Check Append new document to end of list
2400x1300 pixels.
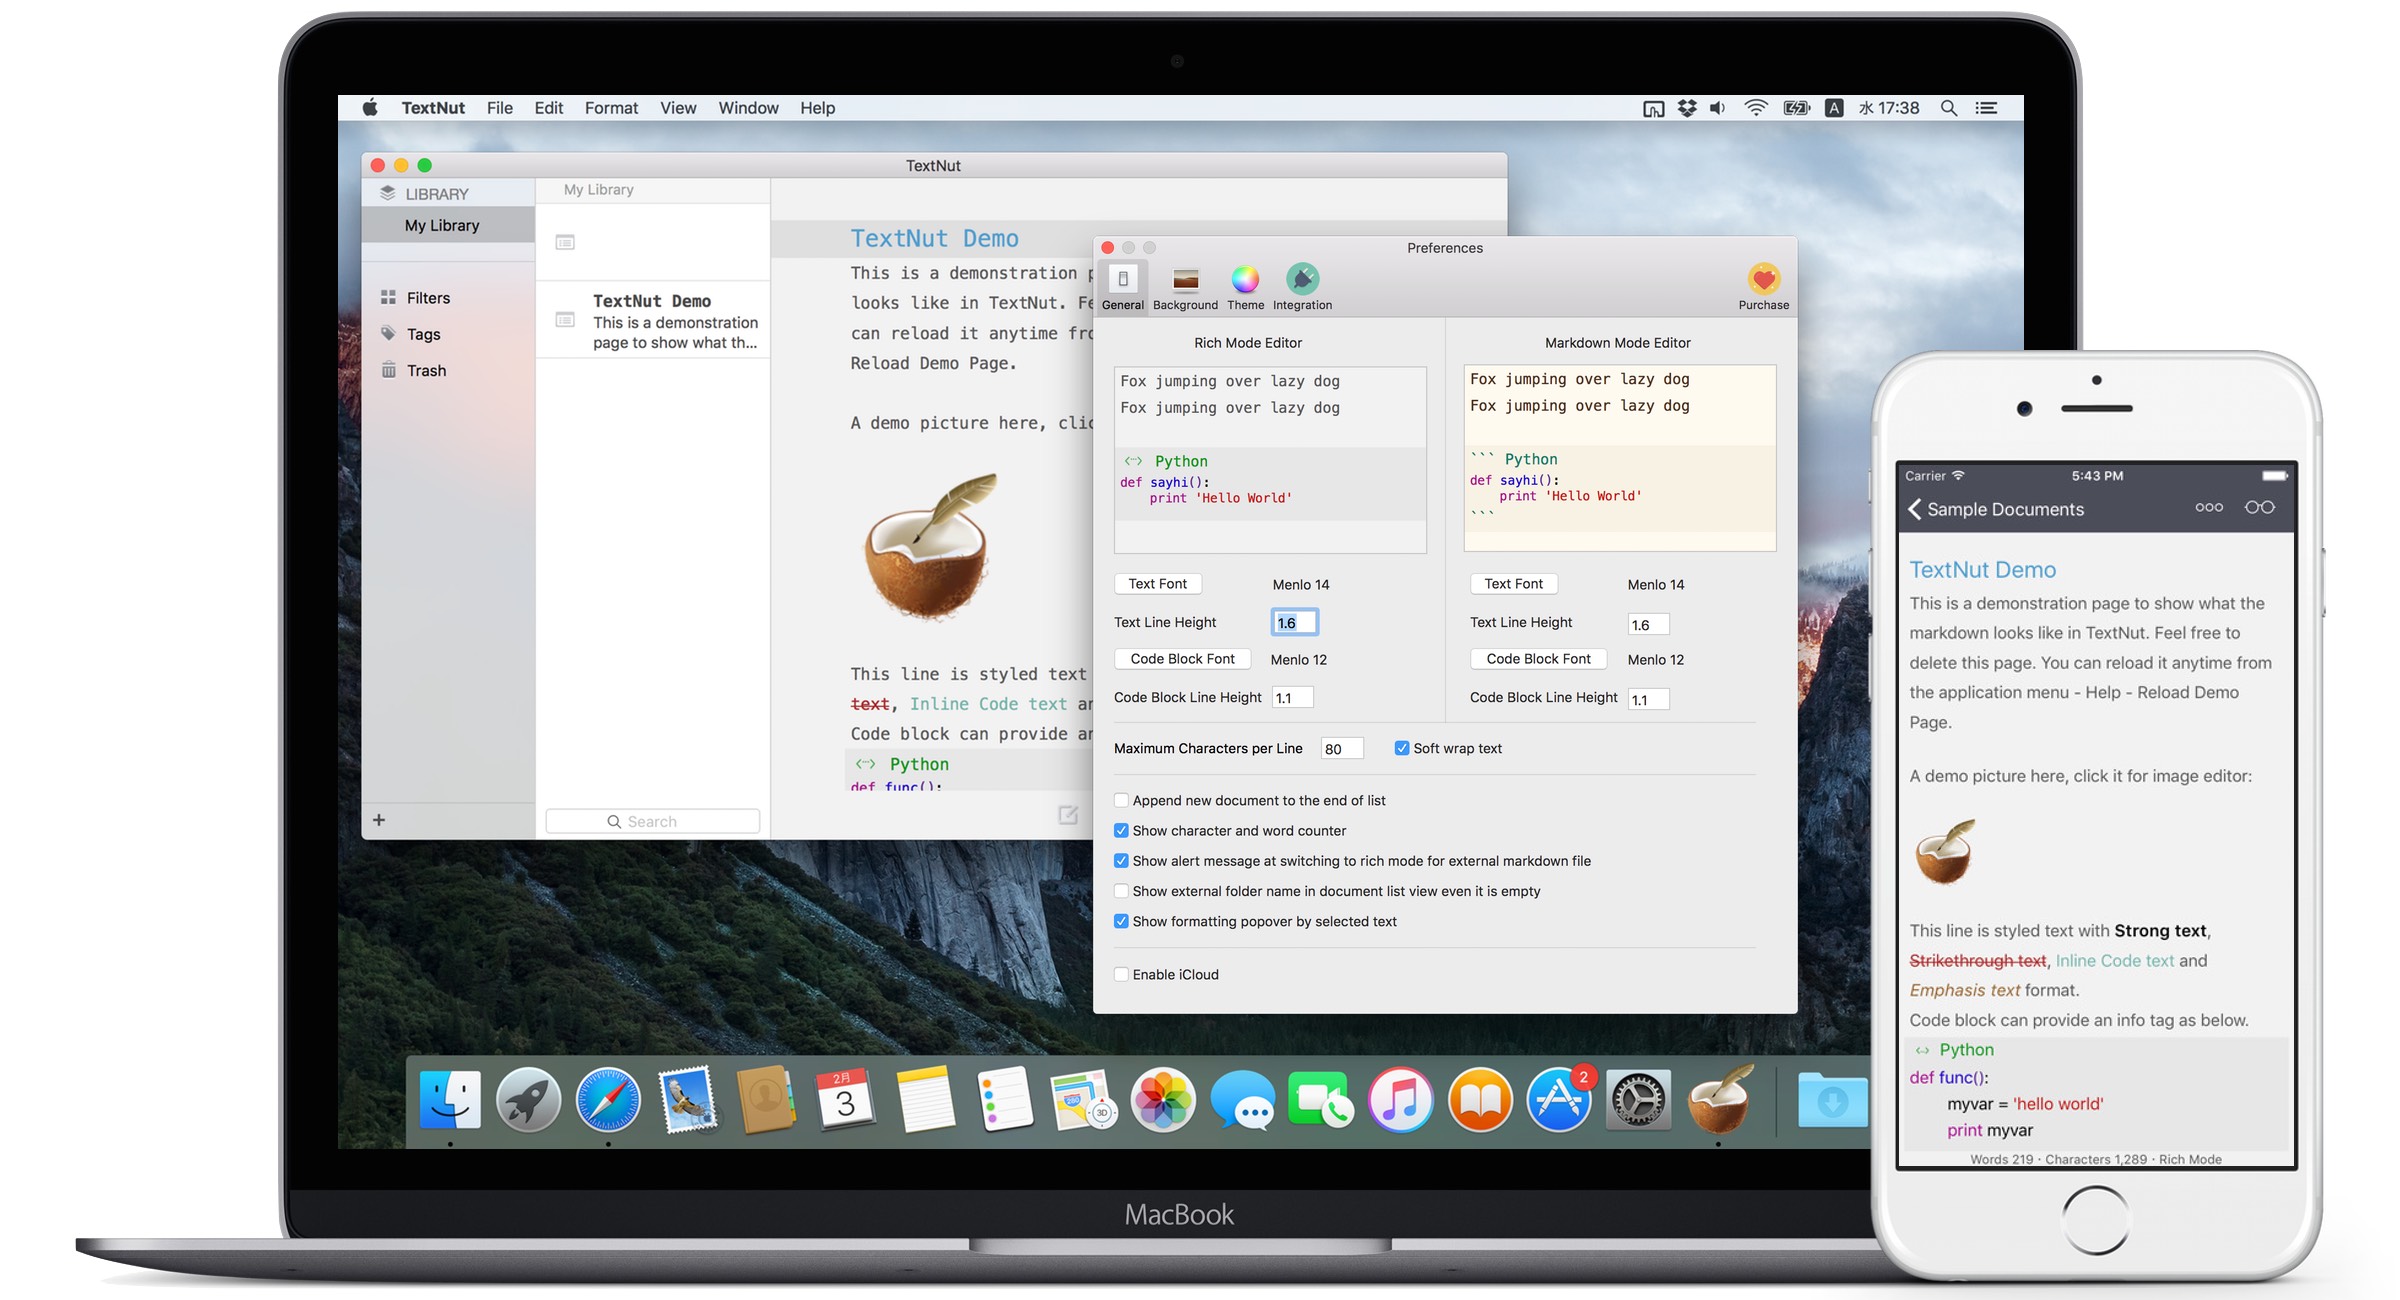point(1121,800)
